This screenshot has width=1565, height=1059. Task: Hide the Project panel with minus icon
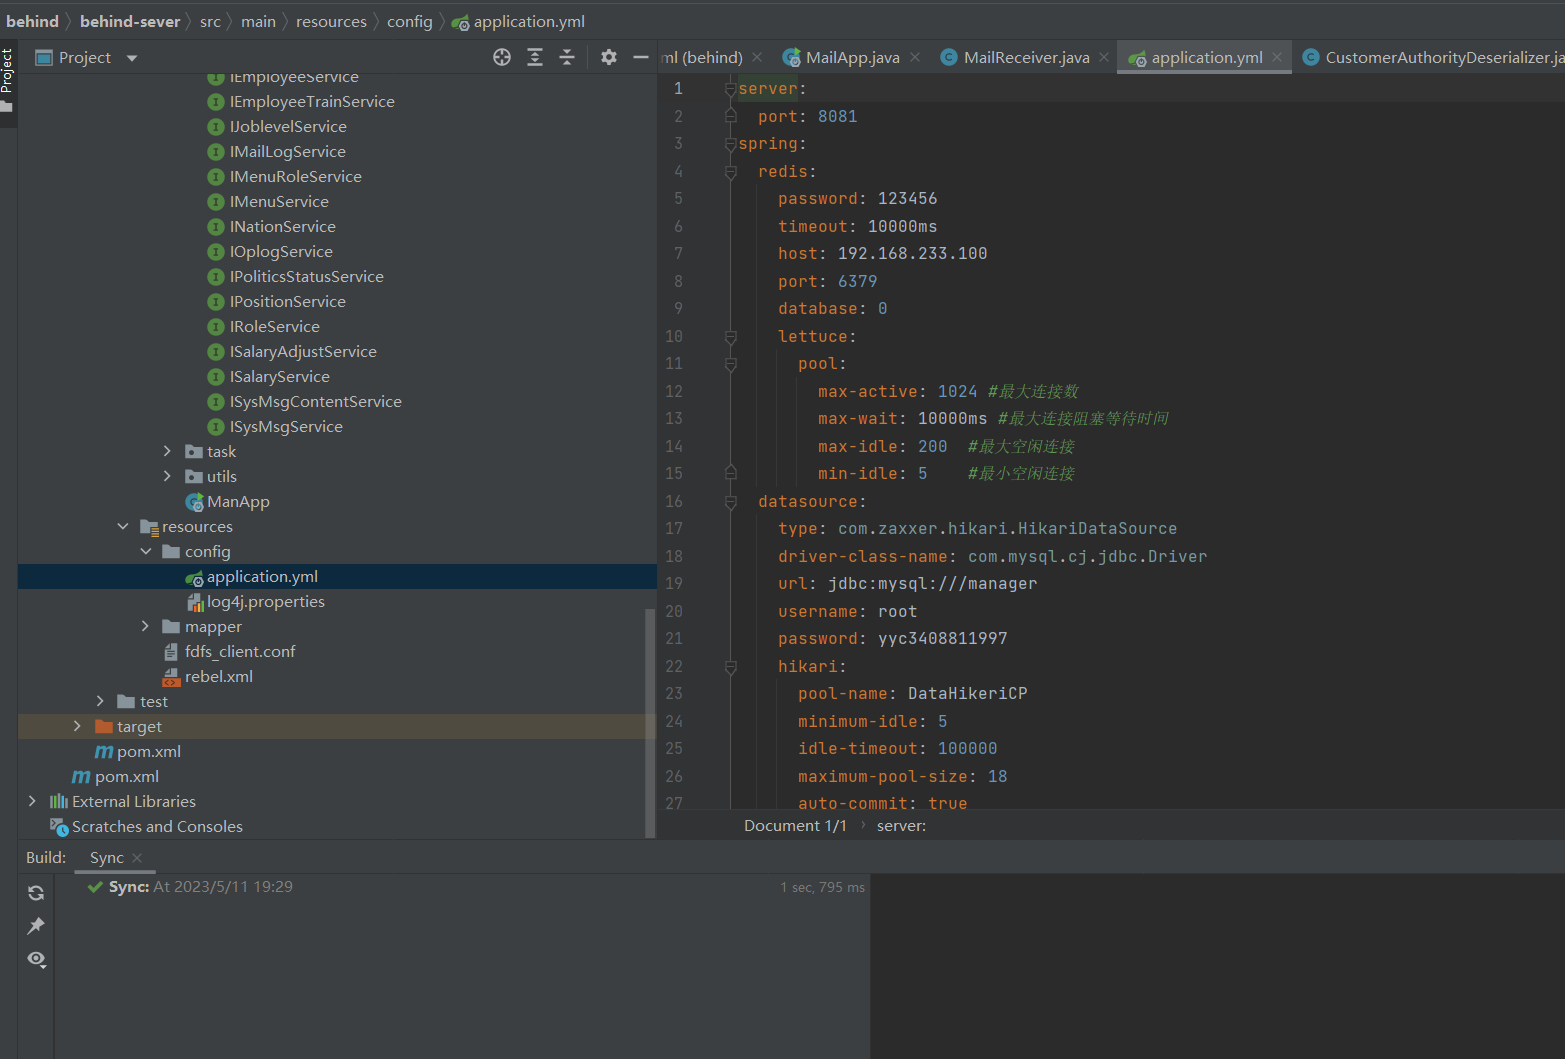641,57
